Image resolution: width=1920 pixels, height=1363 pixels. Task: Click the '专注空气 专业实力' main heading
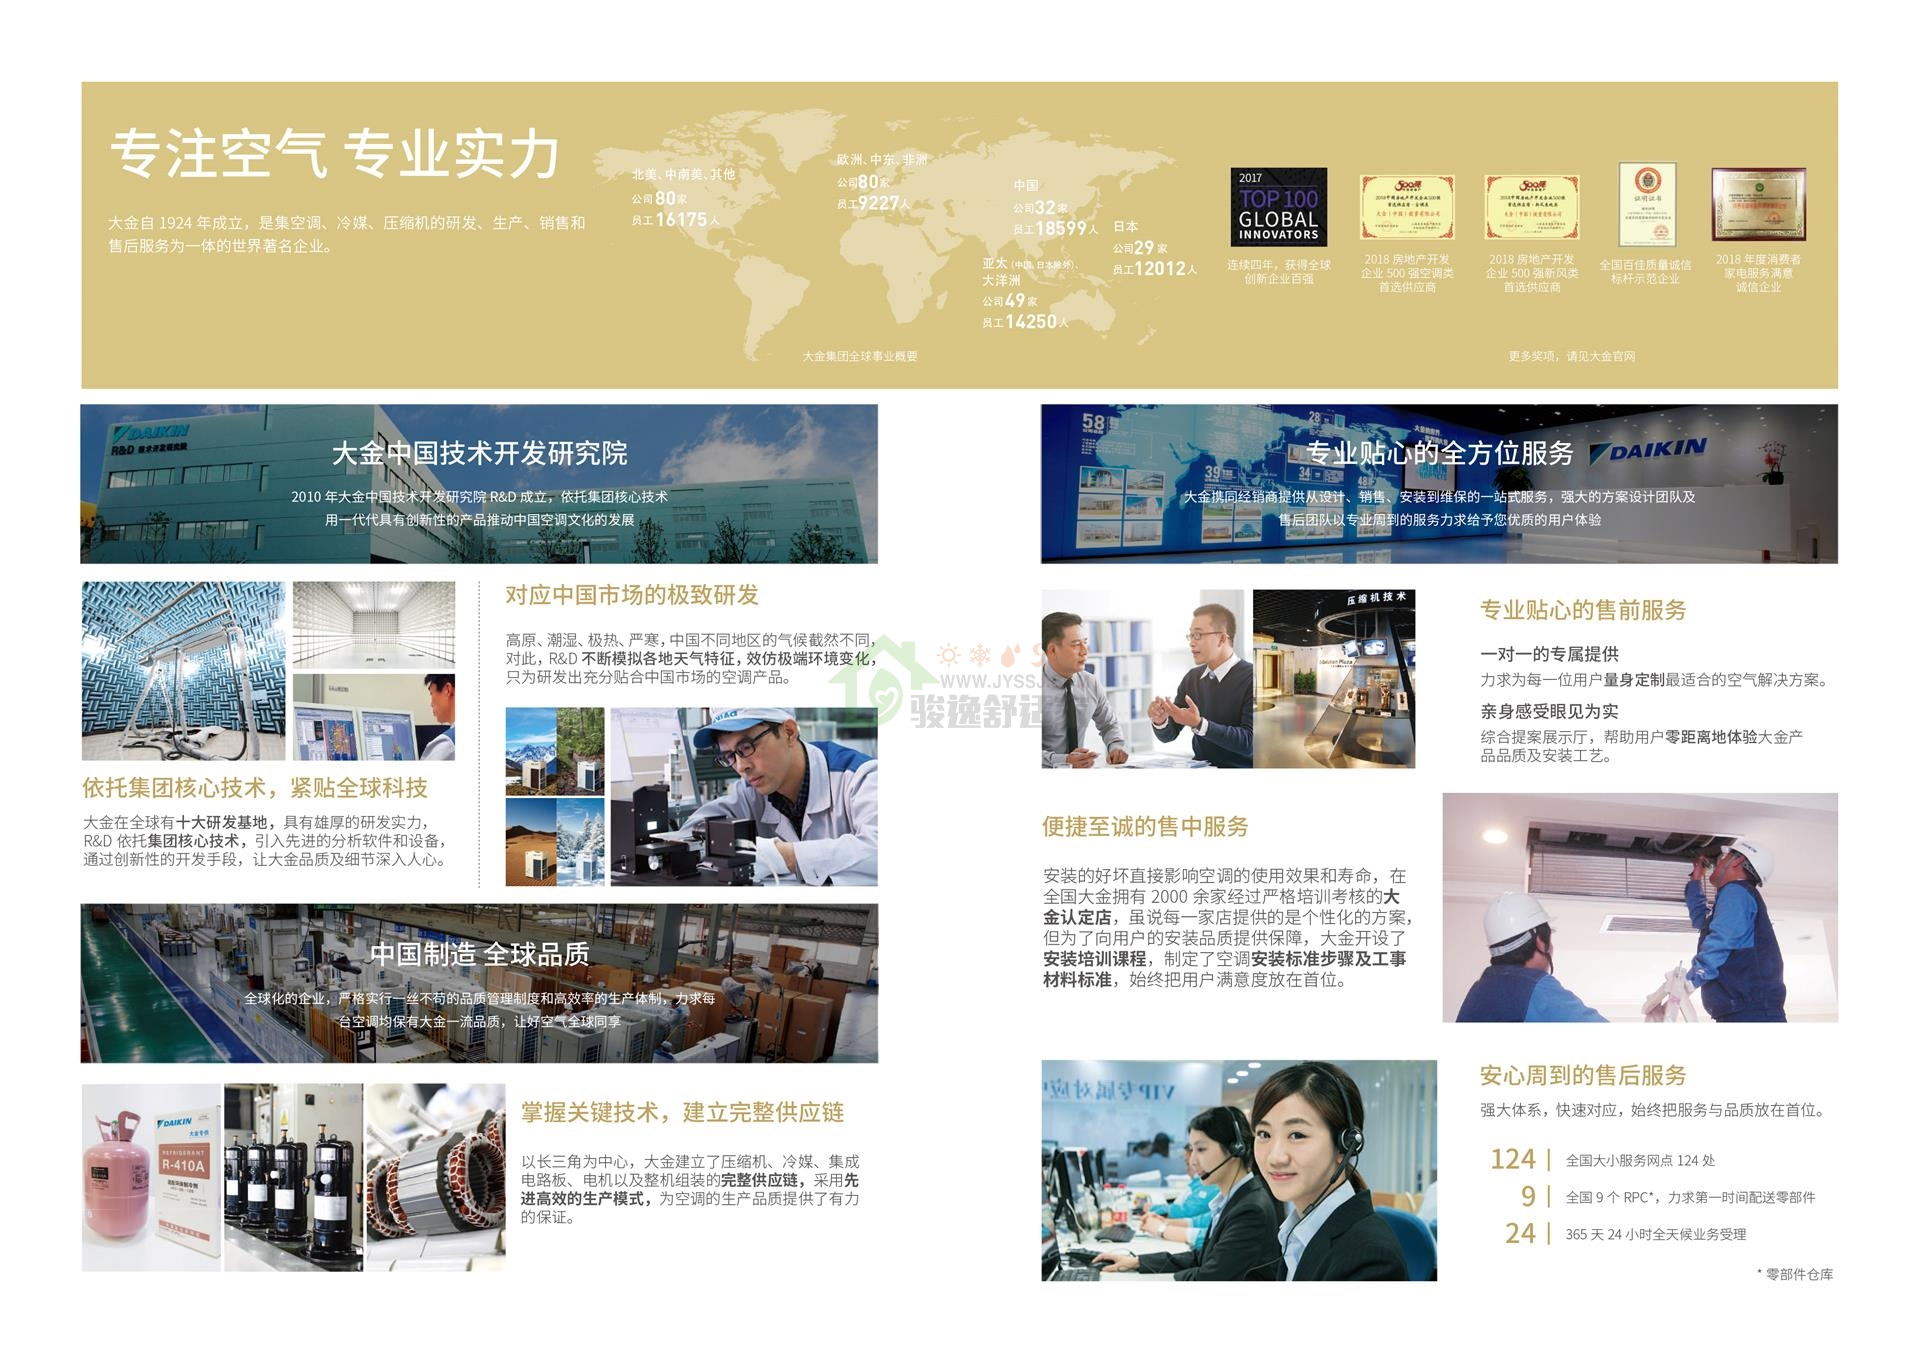[x=335, y=154]
